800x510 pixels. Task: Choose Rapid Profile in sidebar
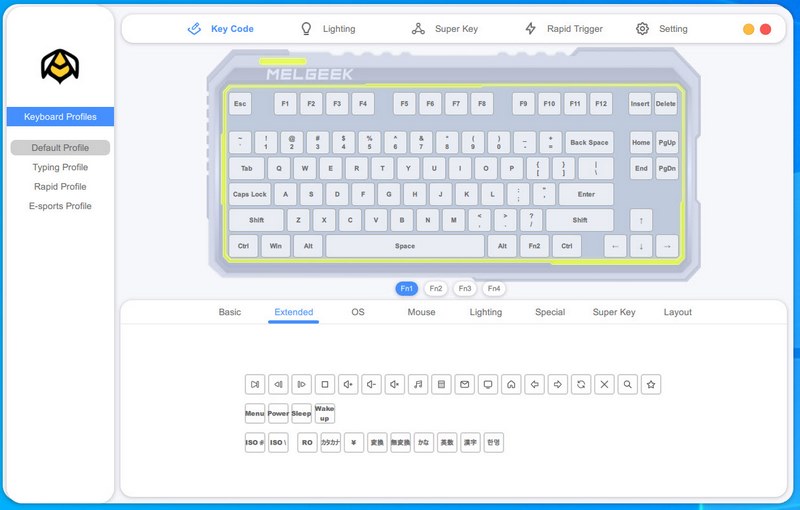(x=60, y=187)
